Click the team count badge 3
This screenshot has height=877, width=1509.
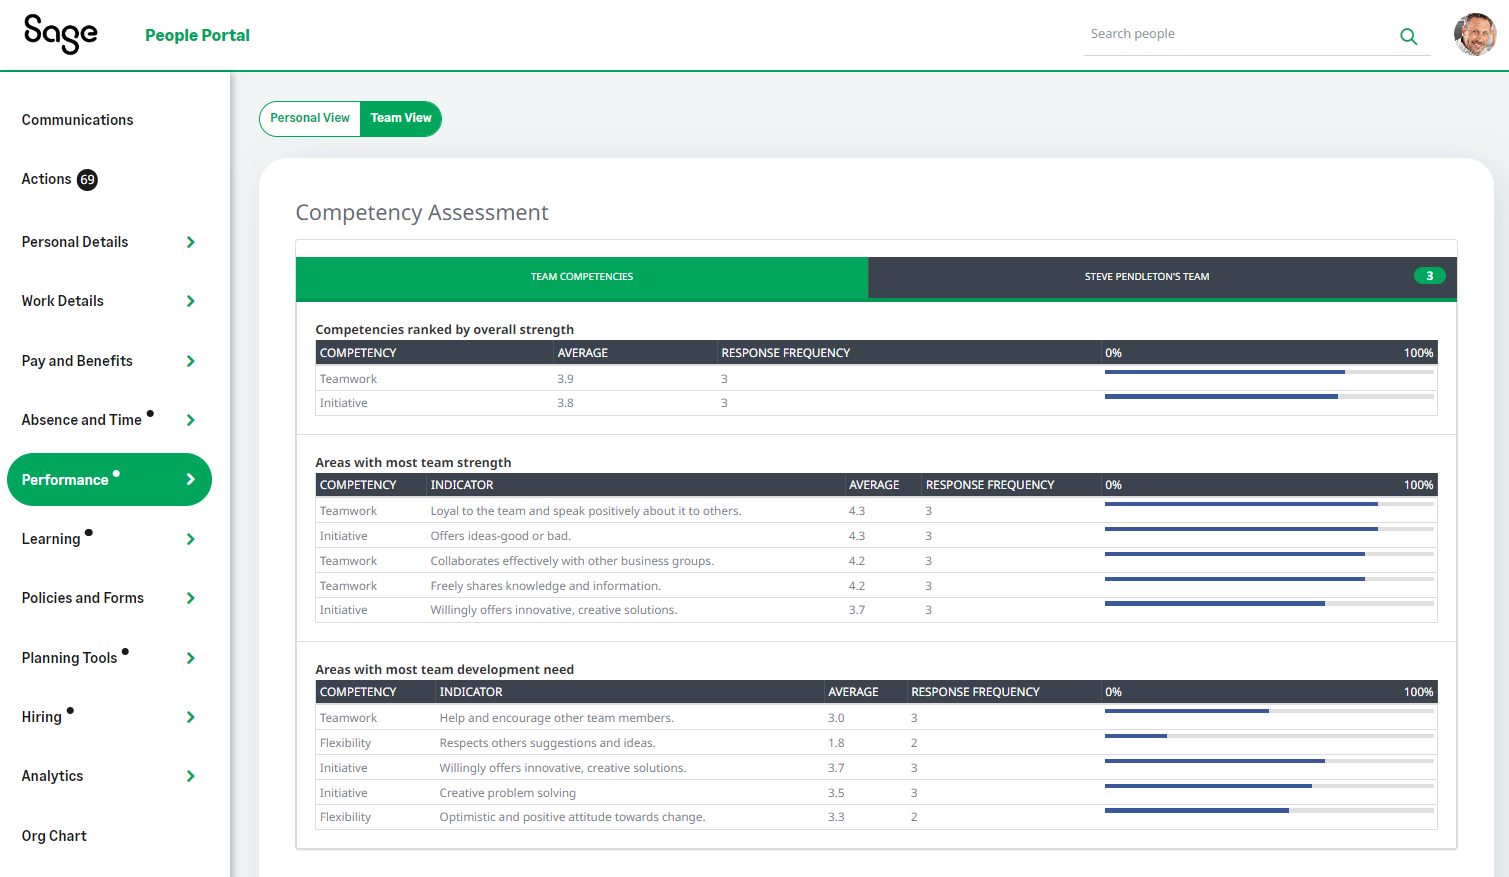pyautogui.click(x=1429, y=276)
